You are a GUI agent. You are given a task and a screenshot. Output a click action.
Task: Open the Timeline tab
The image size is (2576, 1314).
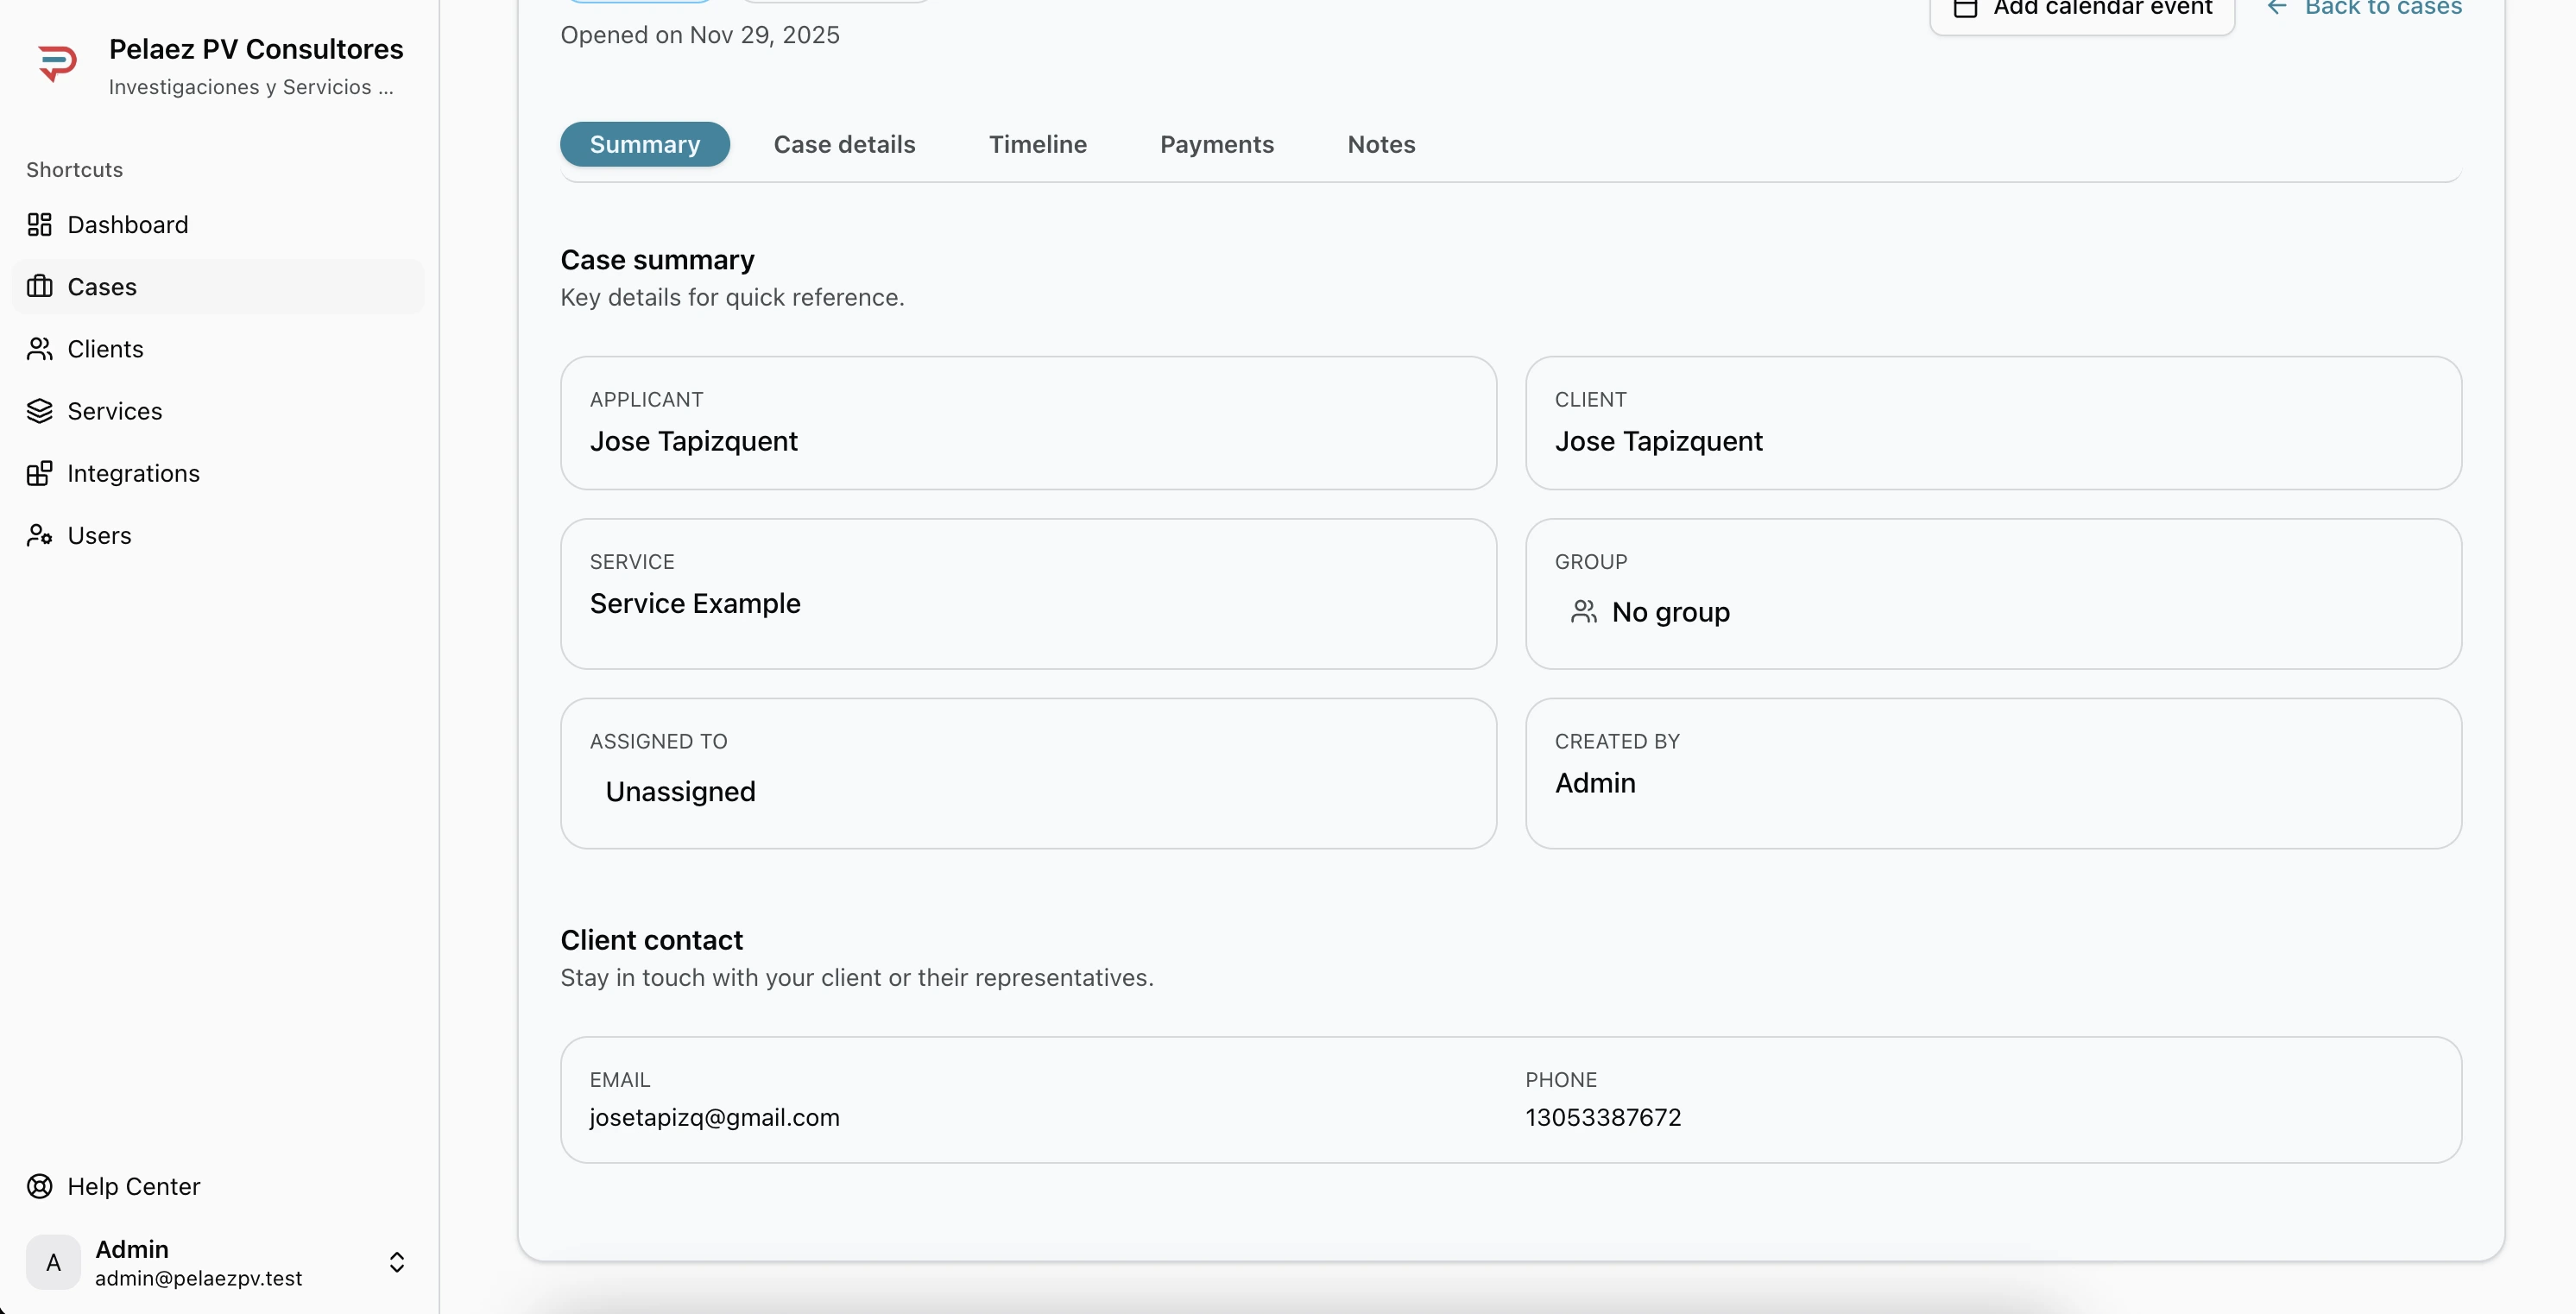1037,144
